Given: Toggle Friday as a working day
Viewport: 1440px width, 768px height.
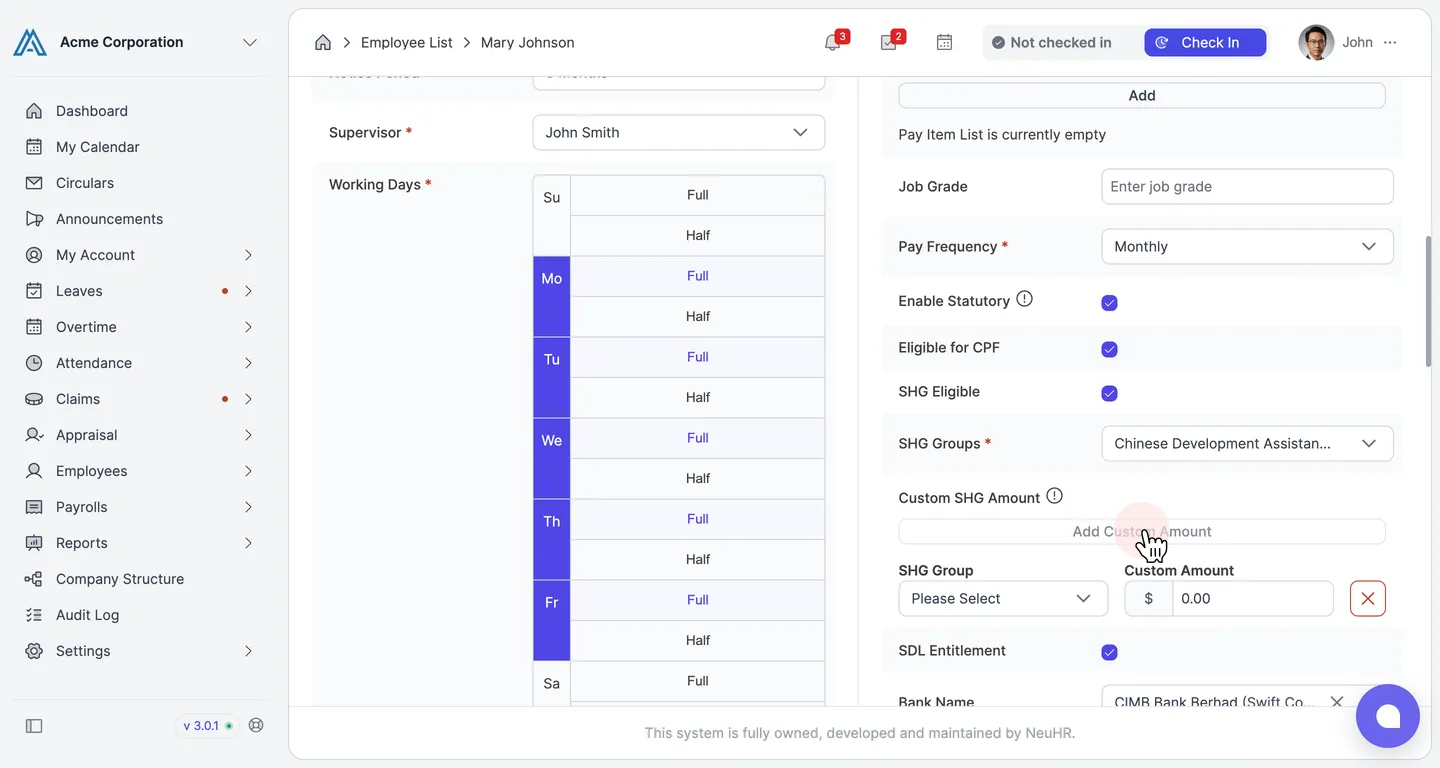Looking at the screenshot, I should (x=552, y=620).
